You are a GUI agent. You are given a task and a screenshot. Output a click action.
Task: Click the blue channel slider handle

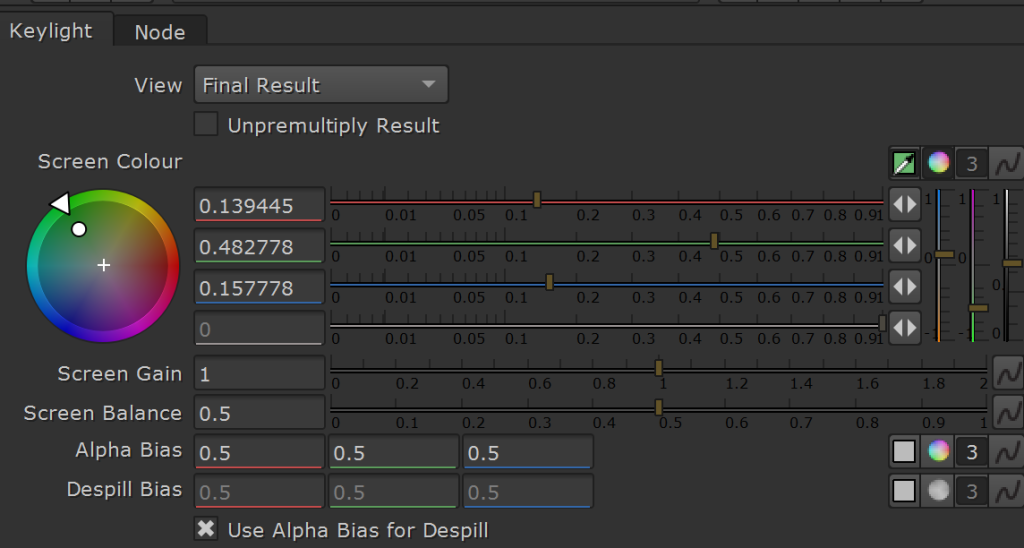pos(549,282)
